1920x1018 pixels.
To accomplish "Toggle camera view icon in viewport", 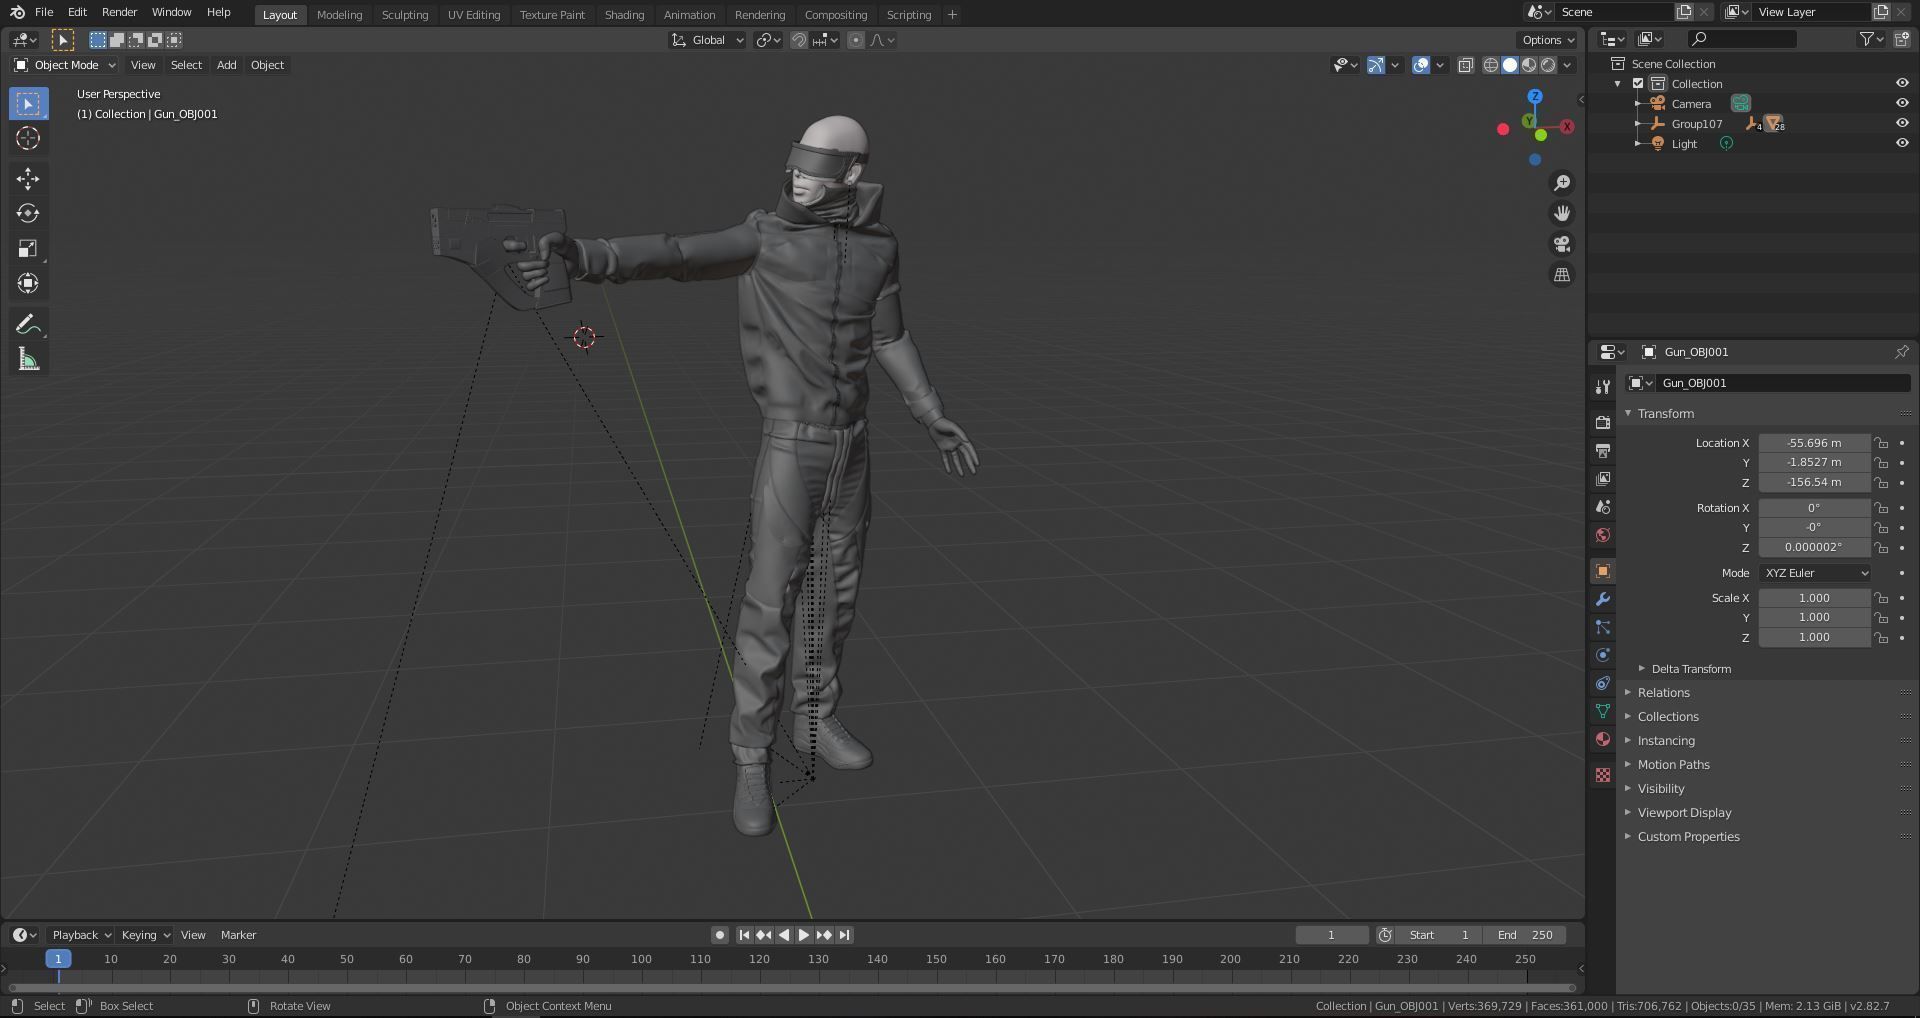I will click(x=1562, y=244).
